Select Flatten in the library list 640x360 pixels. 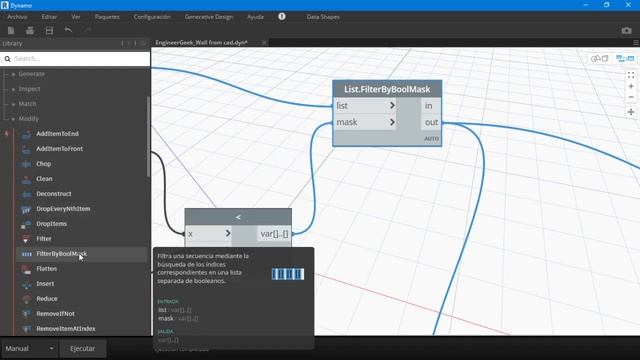(46, 269)
